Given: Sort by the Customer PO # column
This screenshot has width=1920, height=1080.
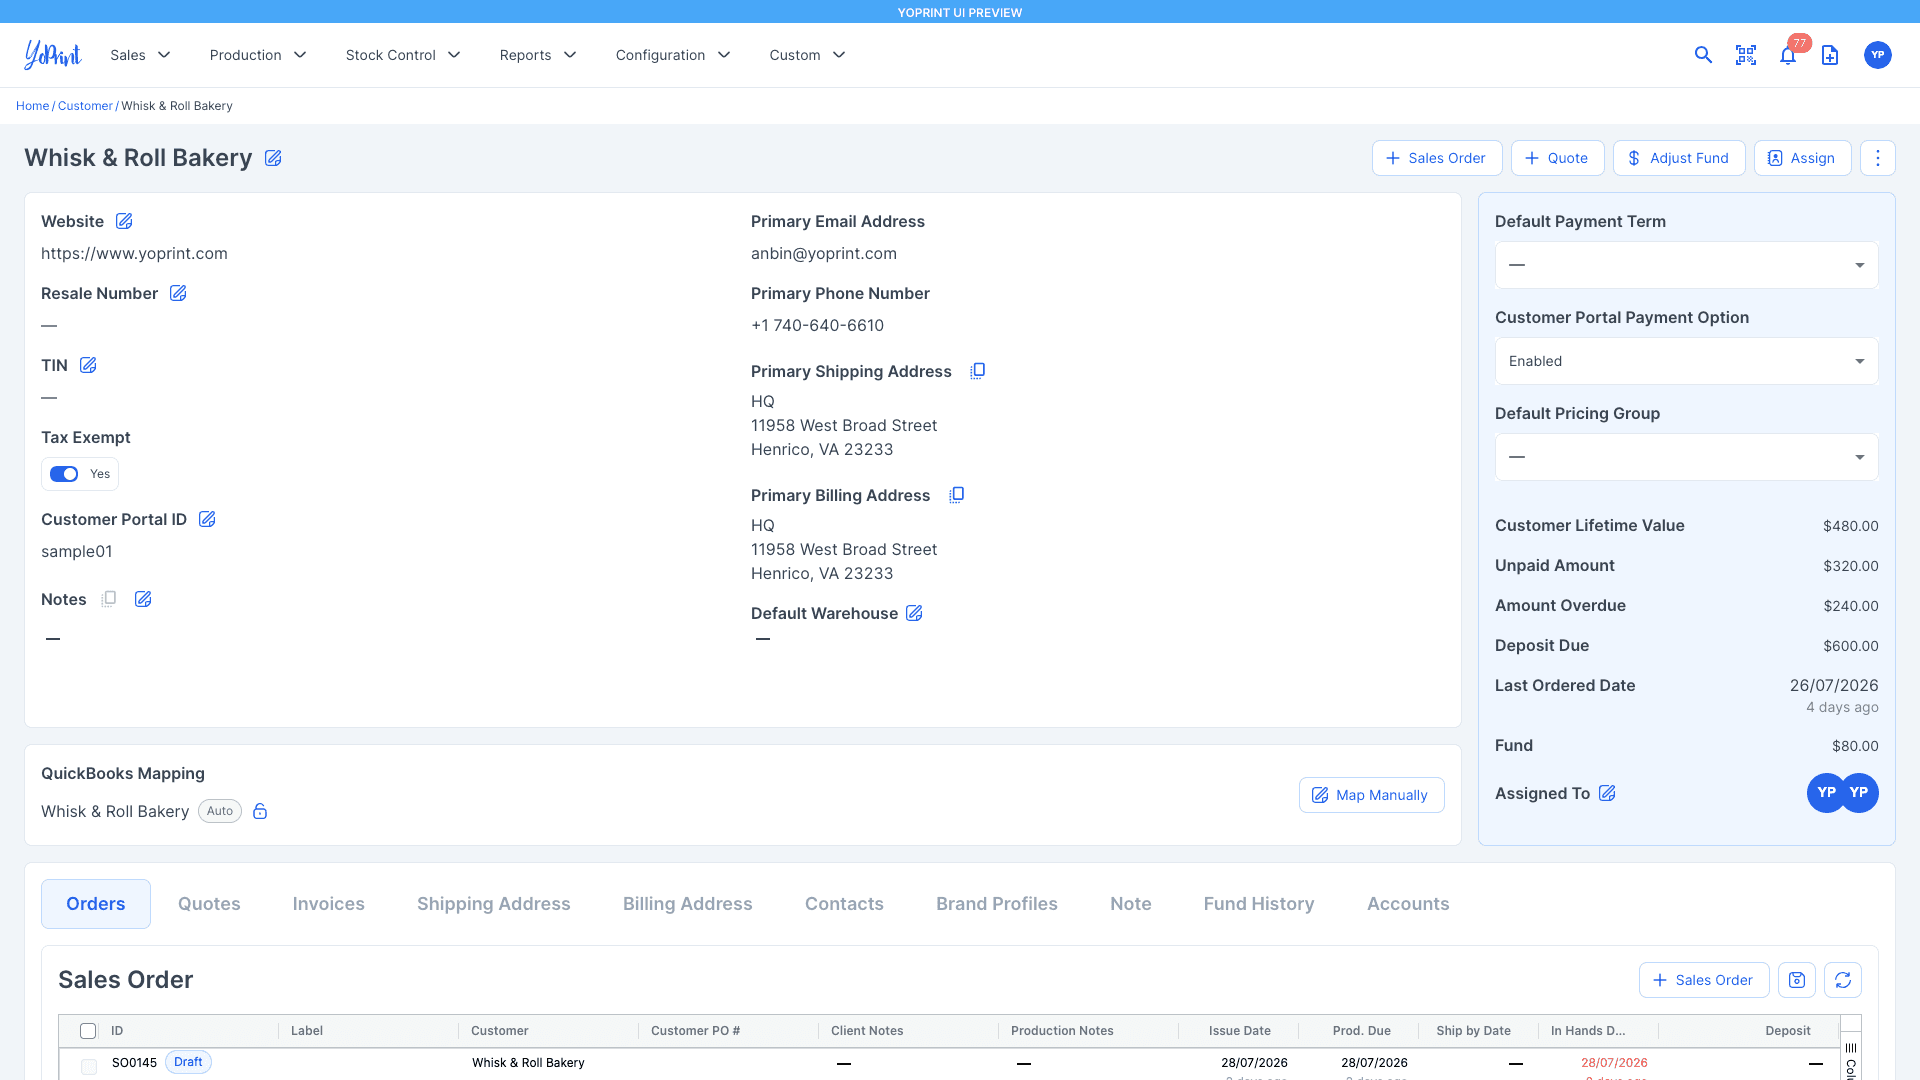Looking at the screenshot, I should point(695,1031).
